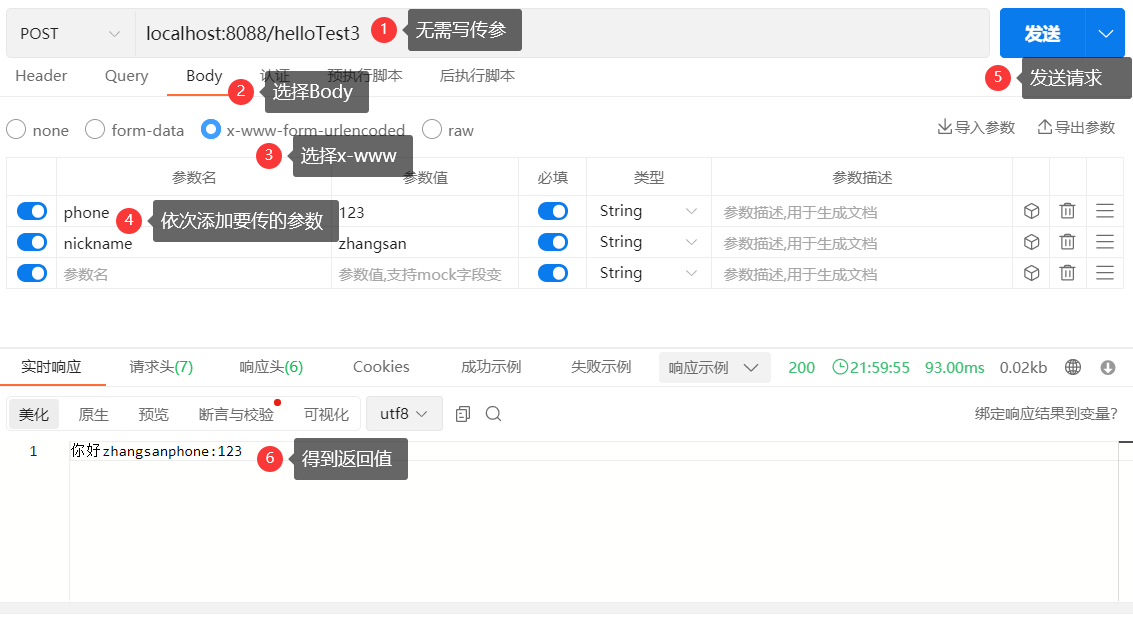Click the 参数描述 field in nickname row
Viewport: 1133px width, 623px height.
pos(861,244)
